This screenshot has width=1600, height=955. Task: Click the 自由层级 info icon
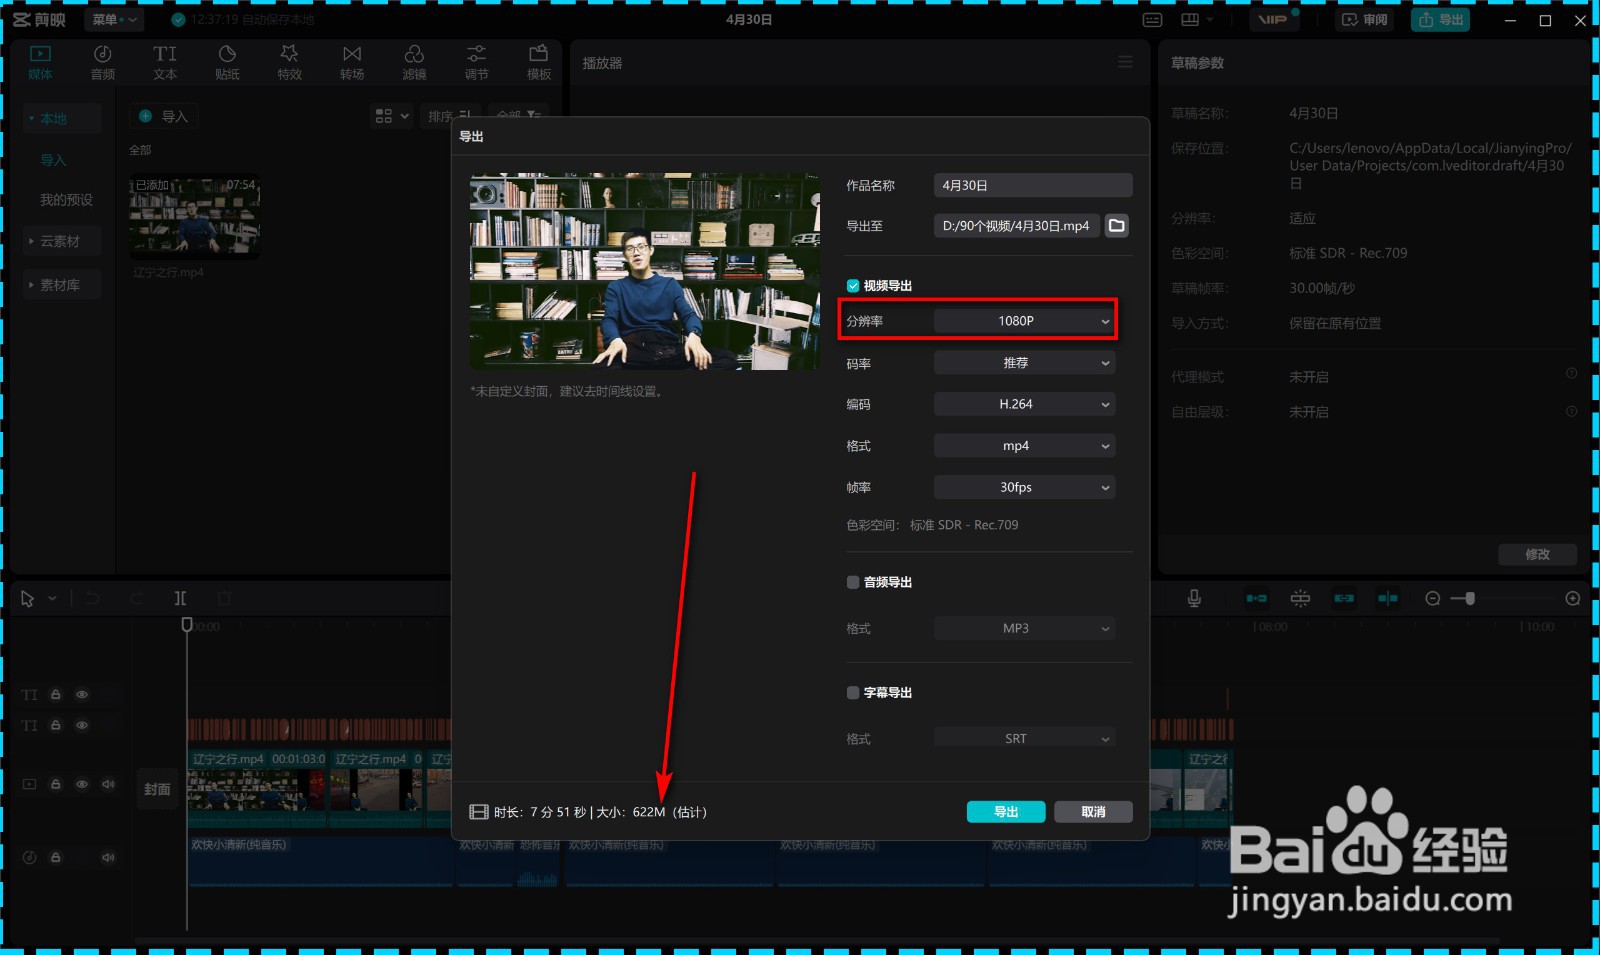tap(1571, 411)
